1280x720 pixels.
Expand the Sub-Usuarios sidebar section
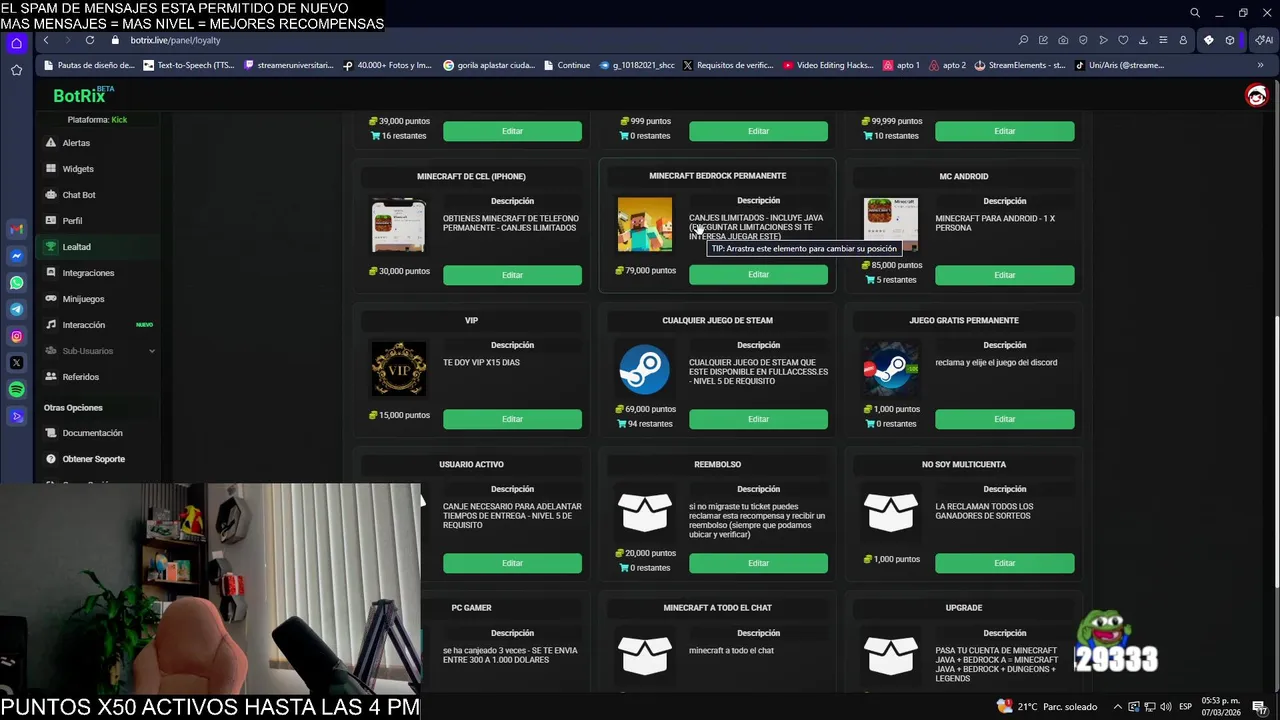[100, 351]
